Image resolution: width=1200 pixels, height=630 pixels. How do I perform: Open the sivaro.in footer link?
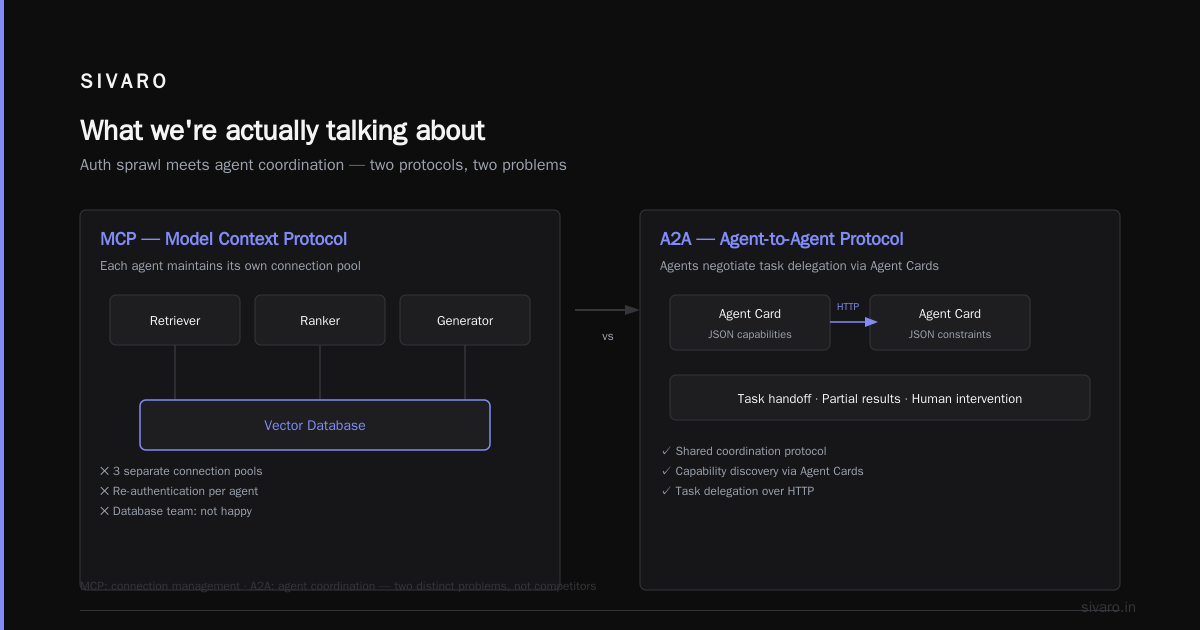[1108, 607]
